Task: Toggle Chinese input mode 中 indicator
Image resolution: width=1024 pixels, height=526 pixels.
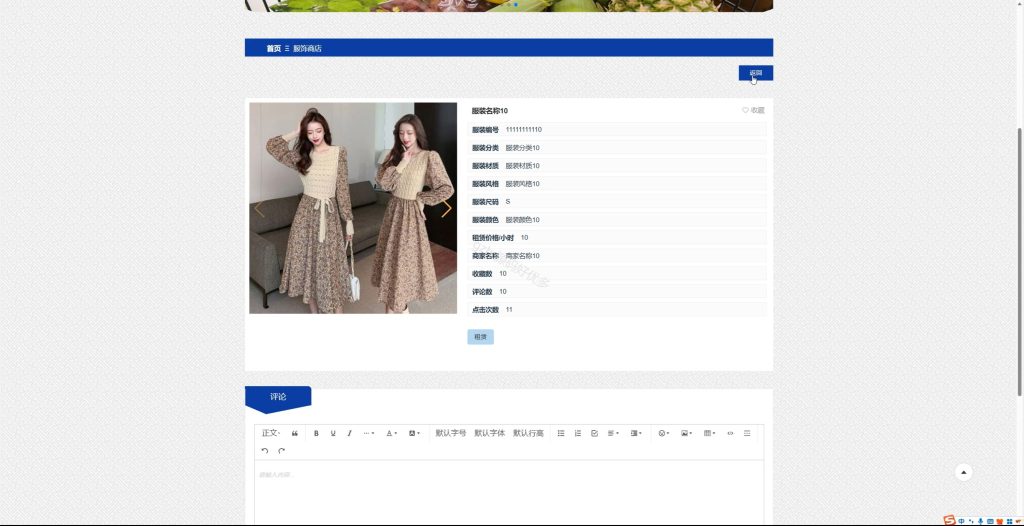Action: 961,521
